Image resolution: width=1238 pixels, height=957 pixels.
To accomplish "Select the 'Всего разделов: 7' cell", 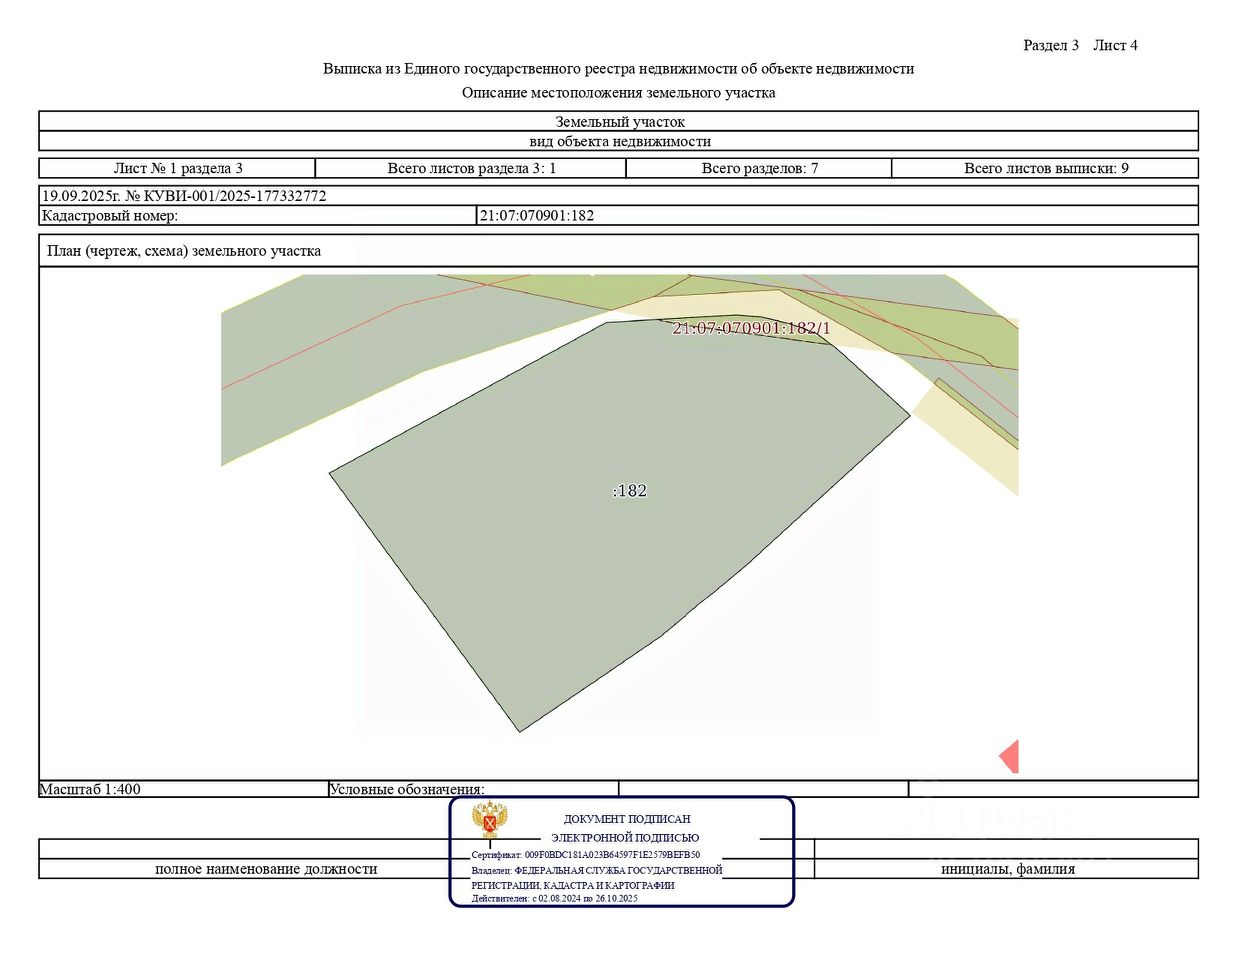I will (759, 168).
